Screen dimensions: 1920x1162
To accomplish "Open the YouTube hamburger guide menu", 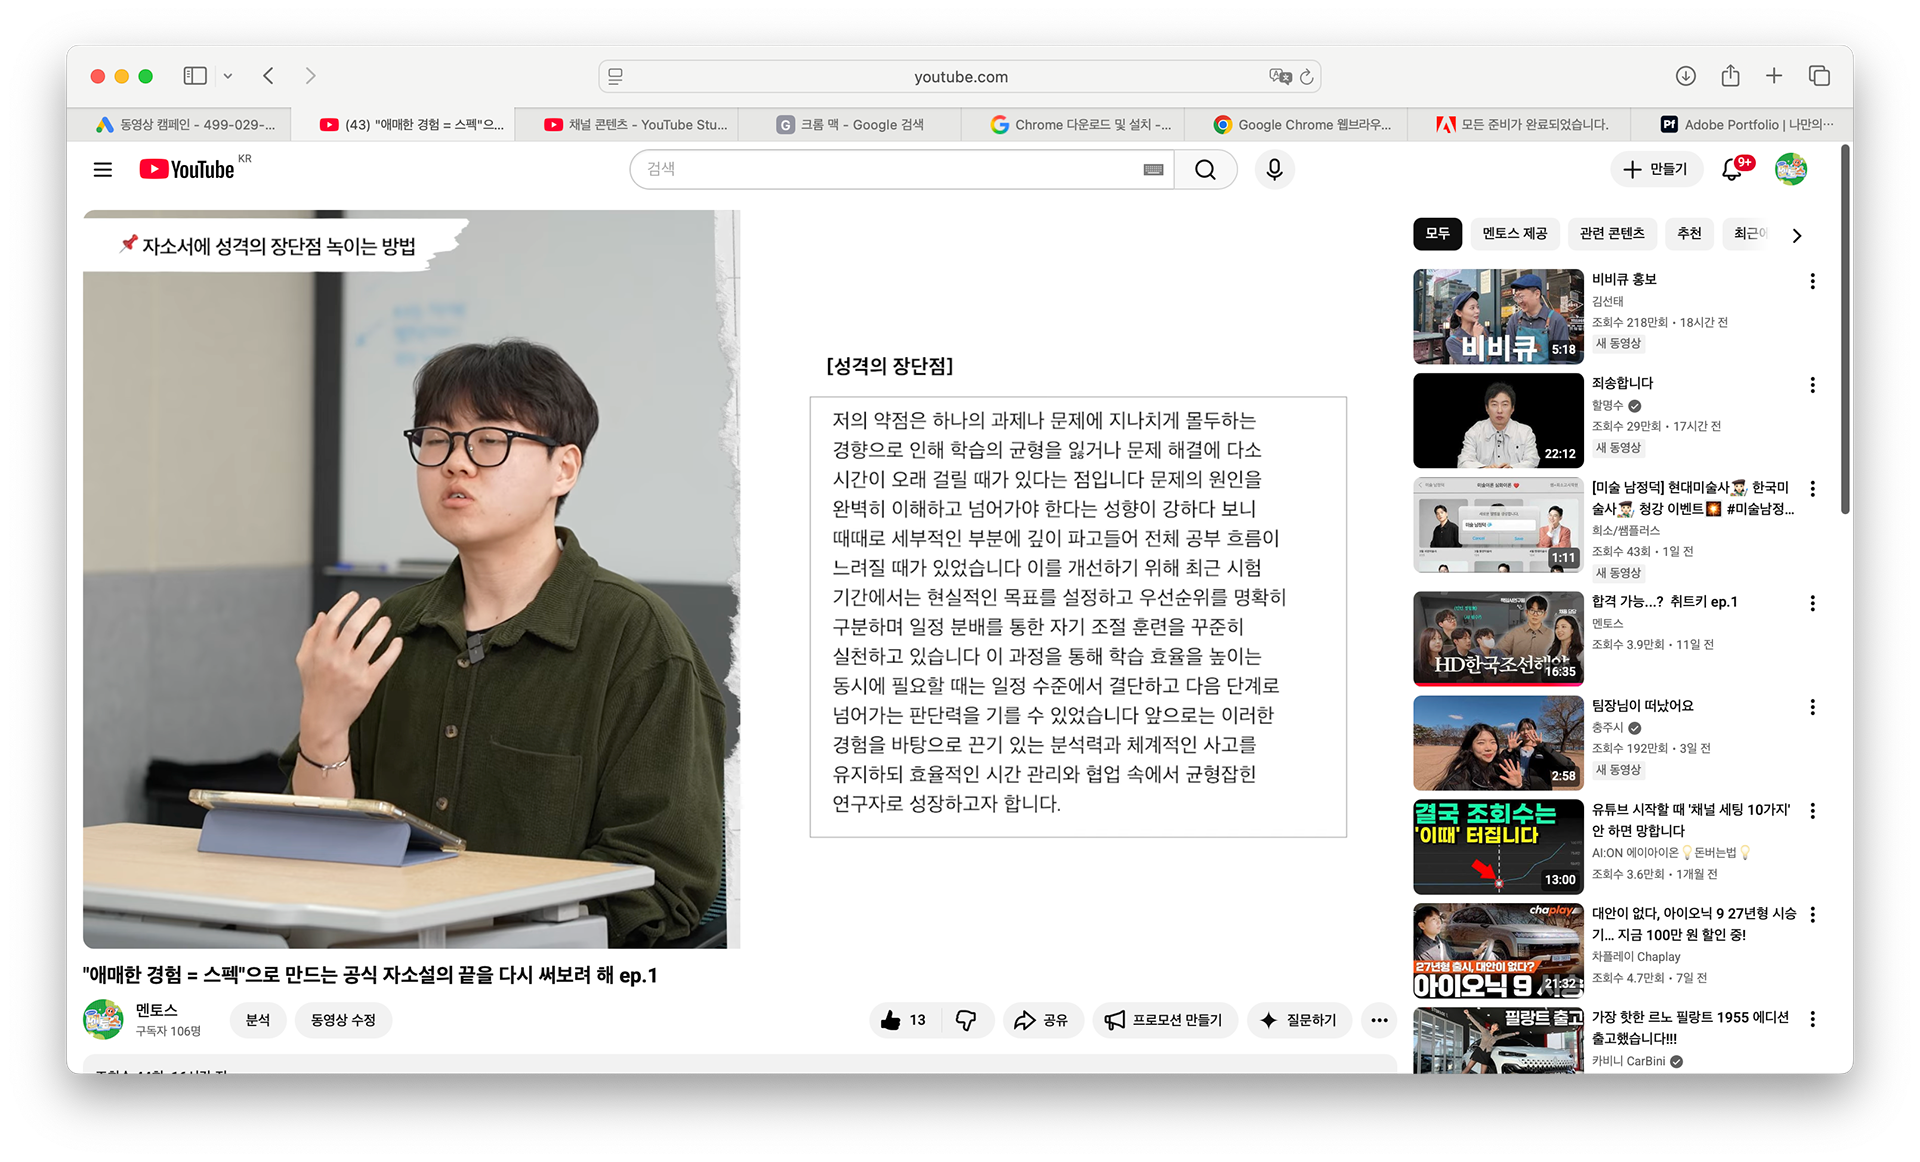I will tap(102, 170).
